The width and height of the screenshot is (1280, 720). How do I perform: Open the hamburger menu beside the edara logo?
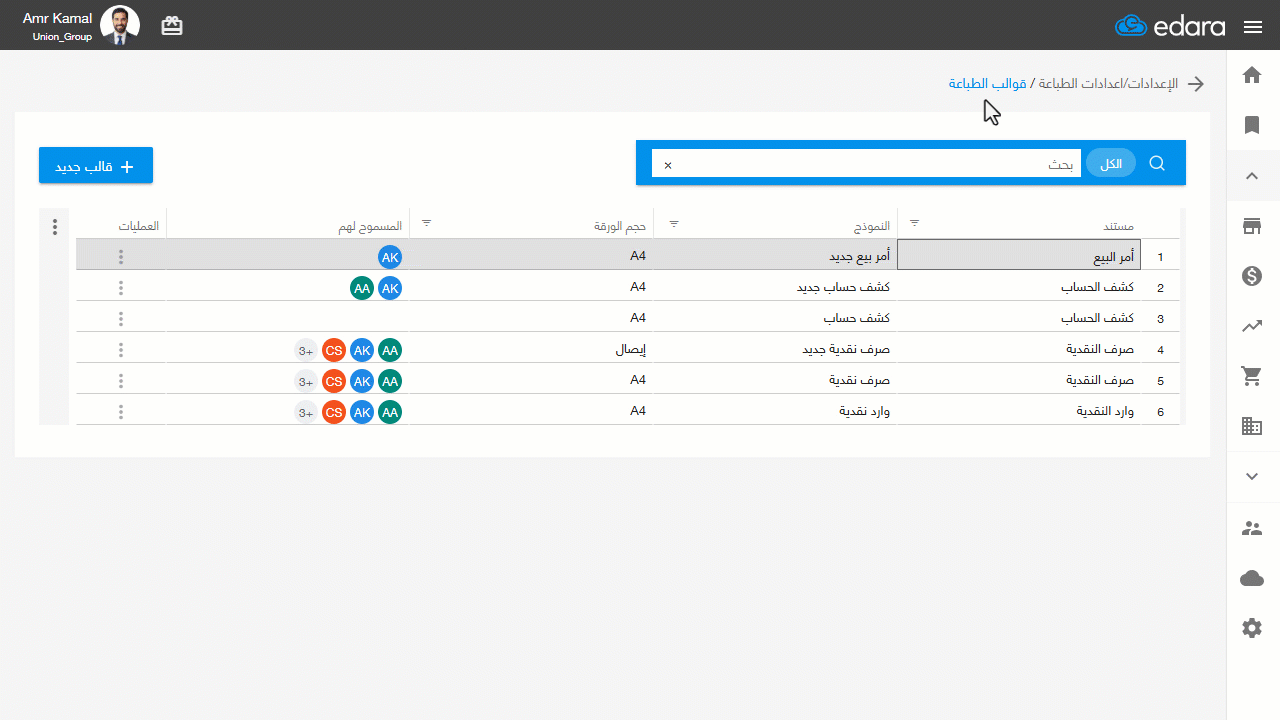pyautogui.click(x=1253, y=27)
